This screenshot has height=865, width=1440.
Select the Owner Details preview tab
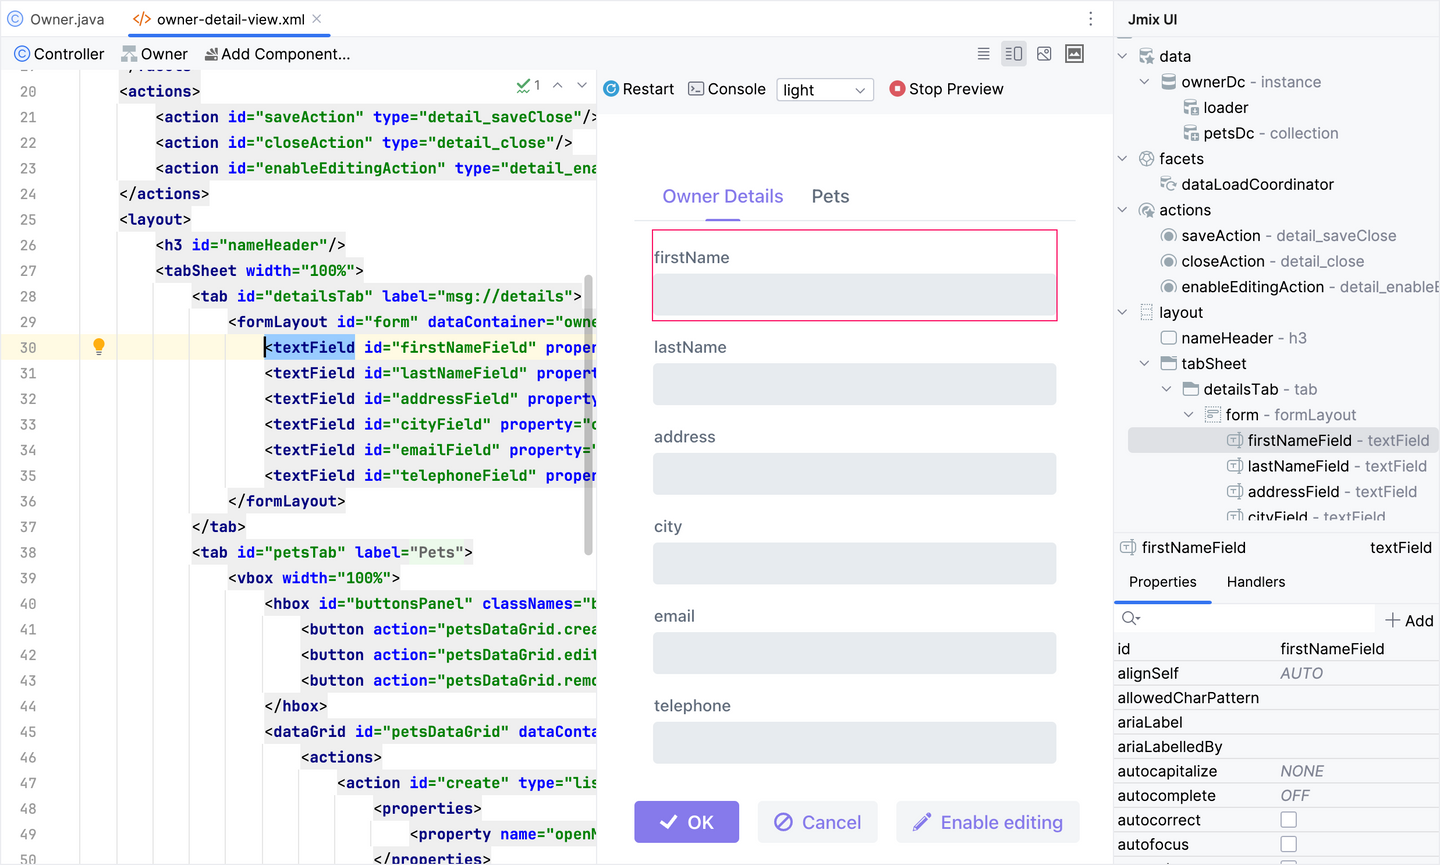[722, 197]
